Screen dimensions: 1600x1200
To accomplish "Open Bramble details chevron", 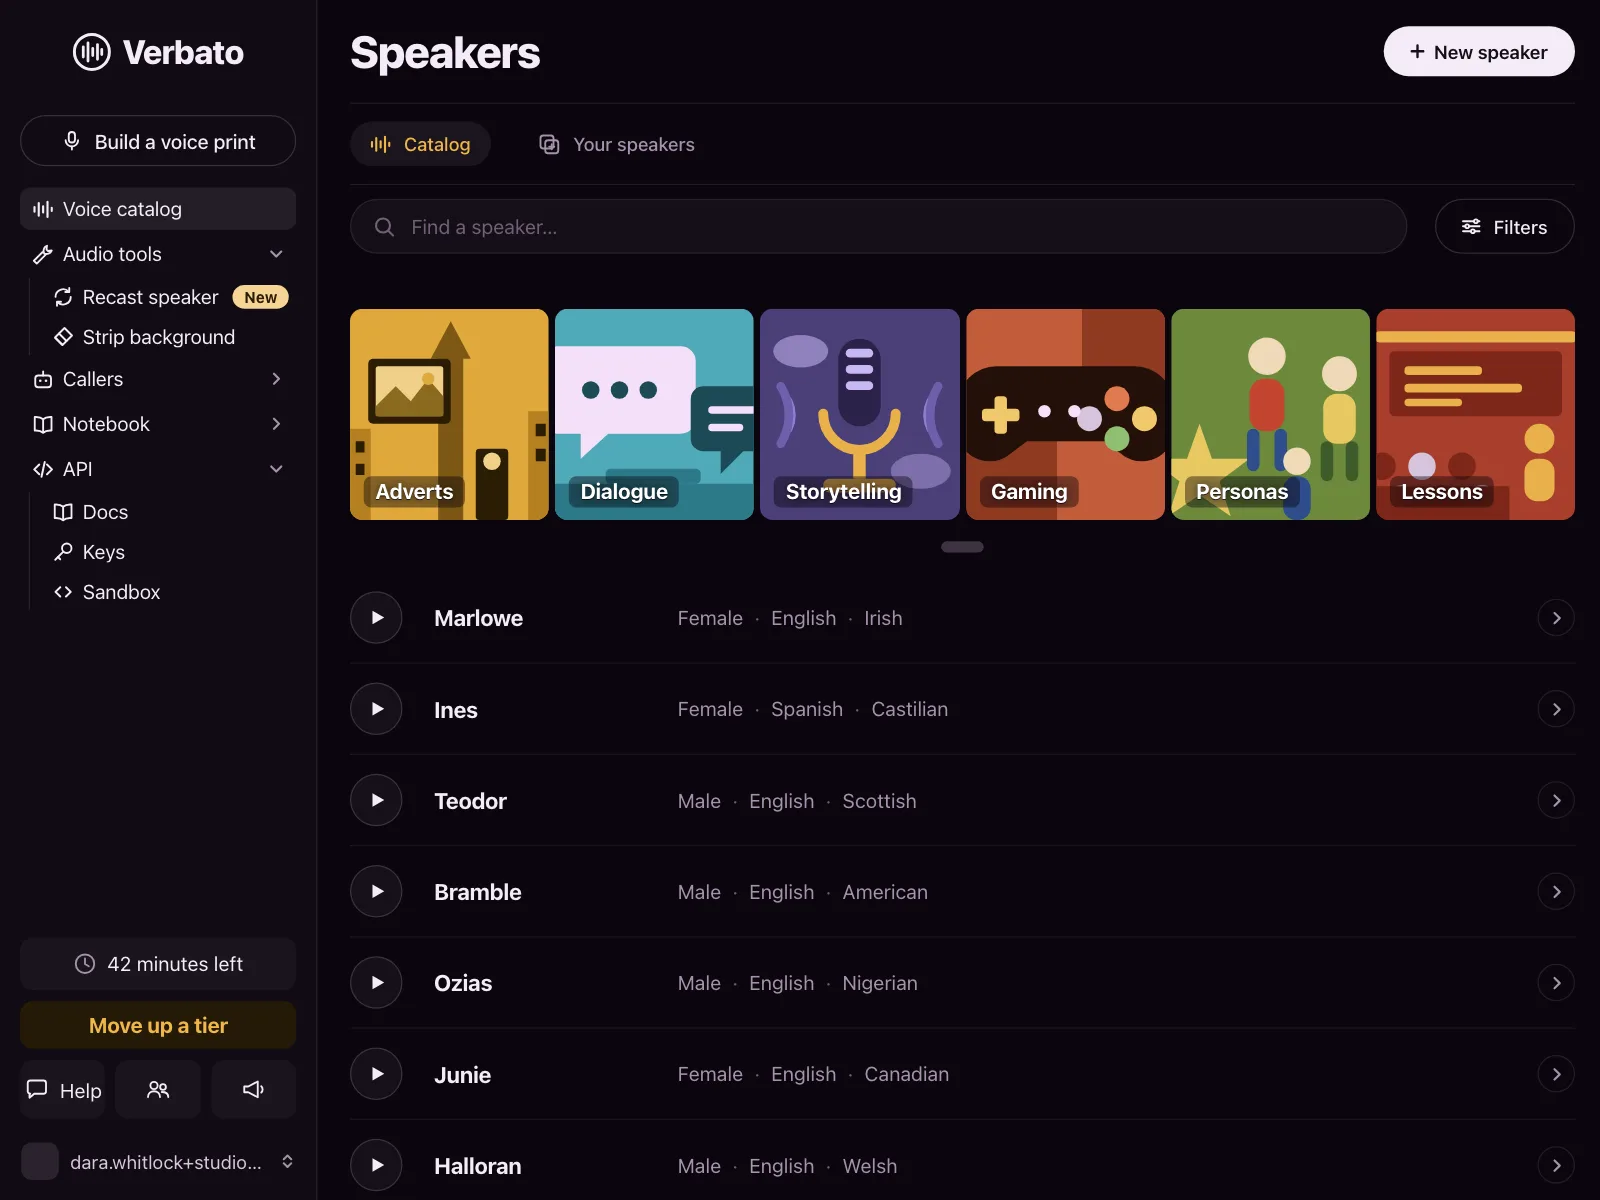I will click(x=1556, y=891).
